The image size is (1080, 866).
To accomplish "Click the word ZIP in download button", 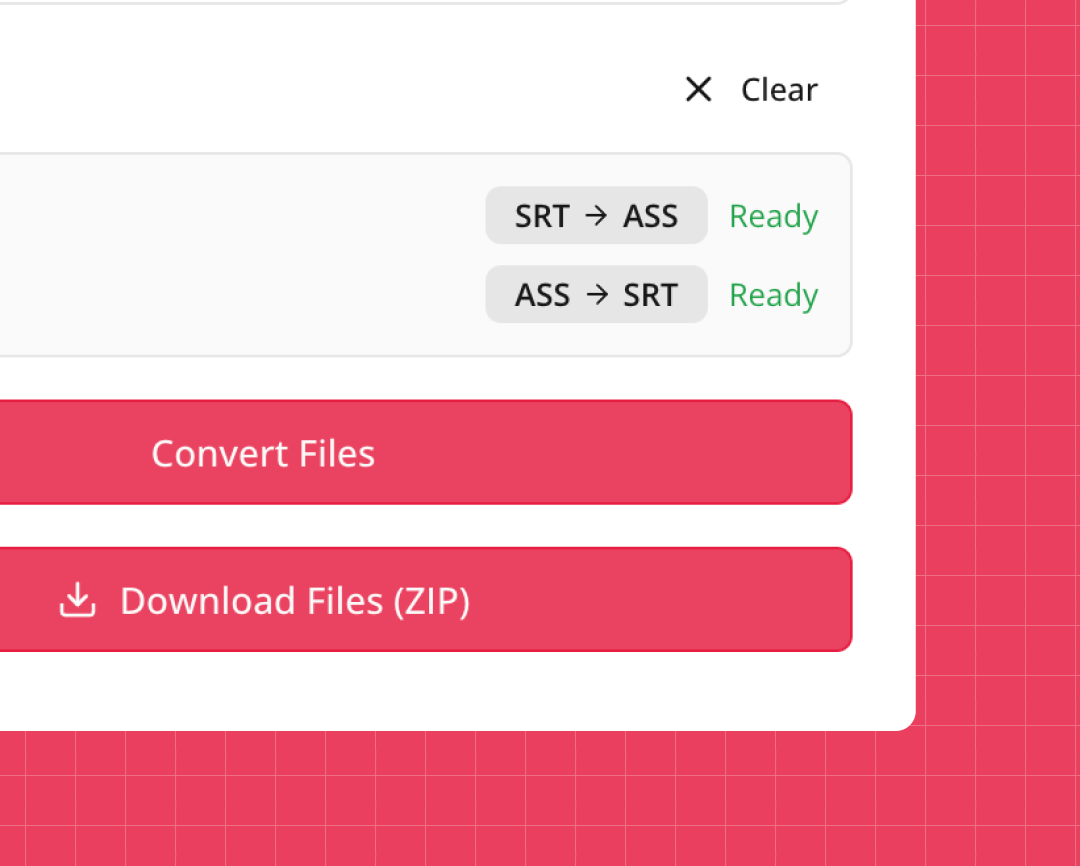I will [x=430, y=601].
